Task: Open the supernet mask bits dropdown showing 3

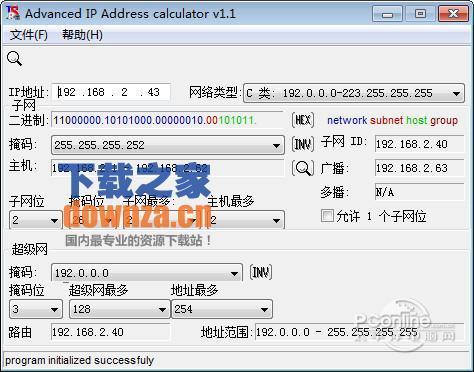Action: [x=35, y=309]
